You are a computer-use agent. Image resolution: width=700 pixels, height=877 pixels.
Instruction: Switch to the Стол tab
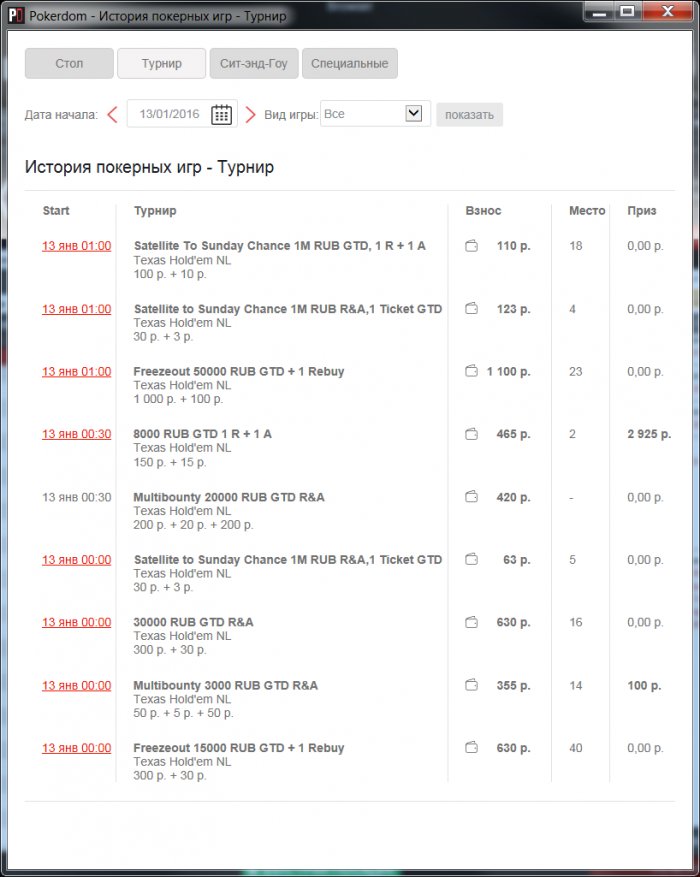(69, 64)
